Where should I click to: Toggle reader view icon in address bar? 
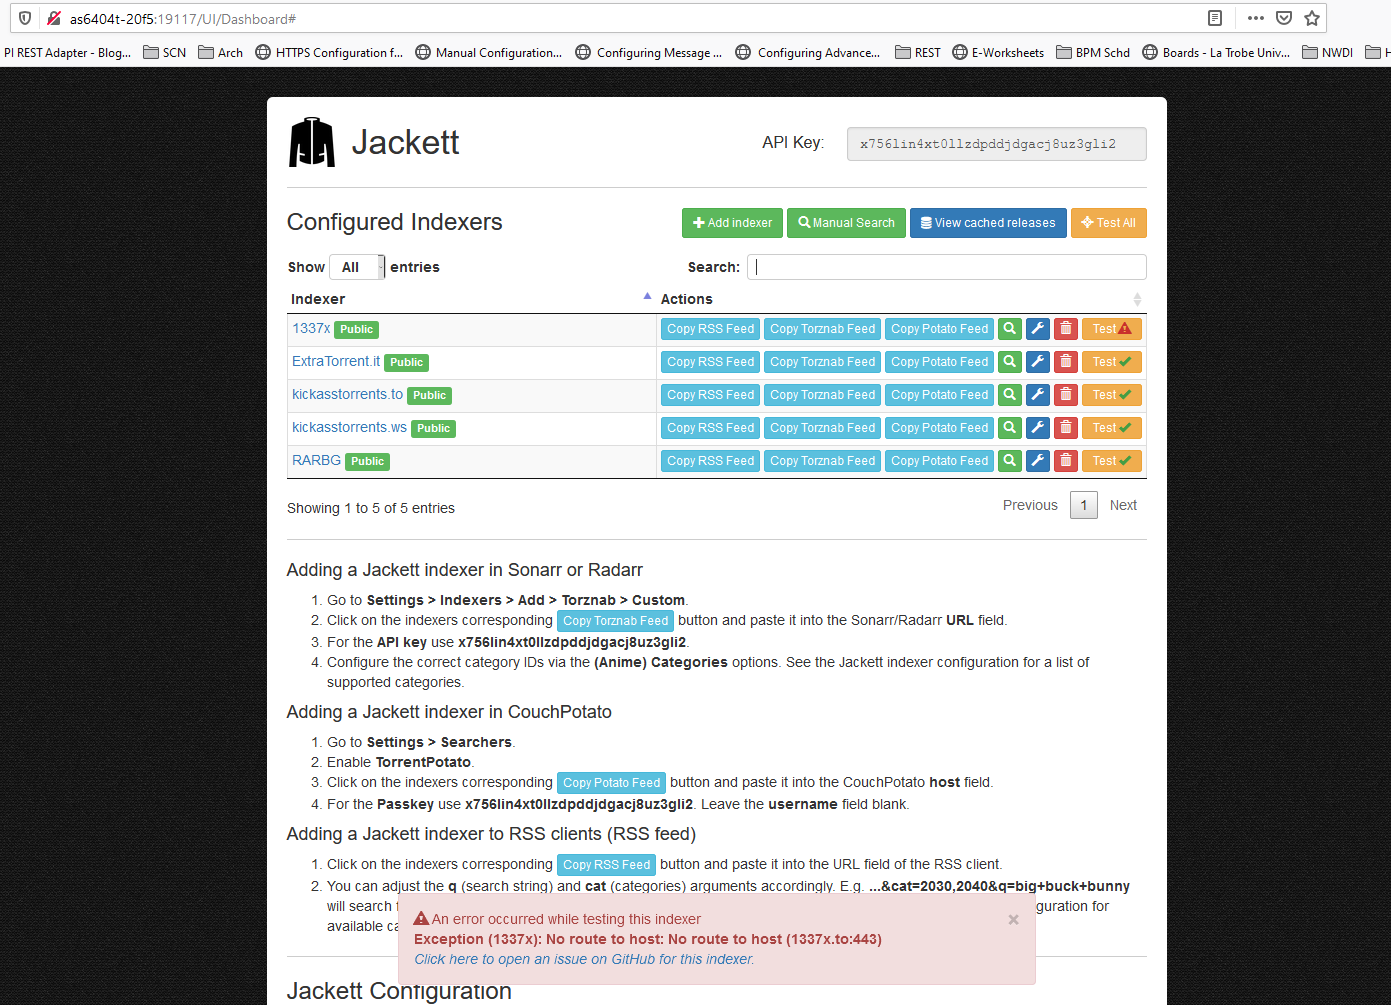pos(1215,18)
